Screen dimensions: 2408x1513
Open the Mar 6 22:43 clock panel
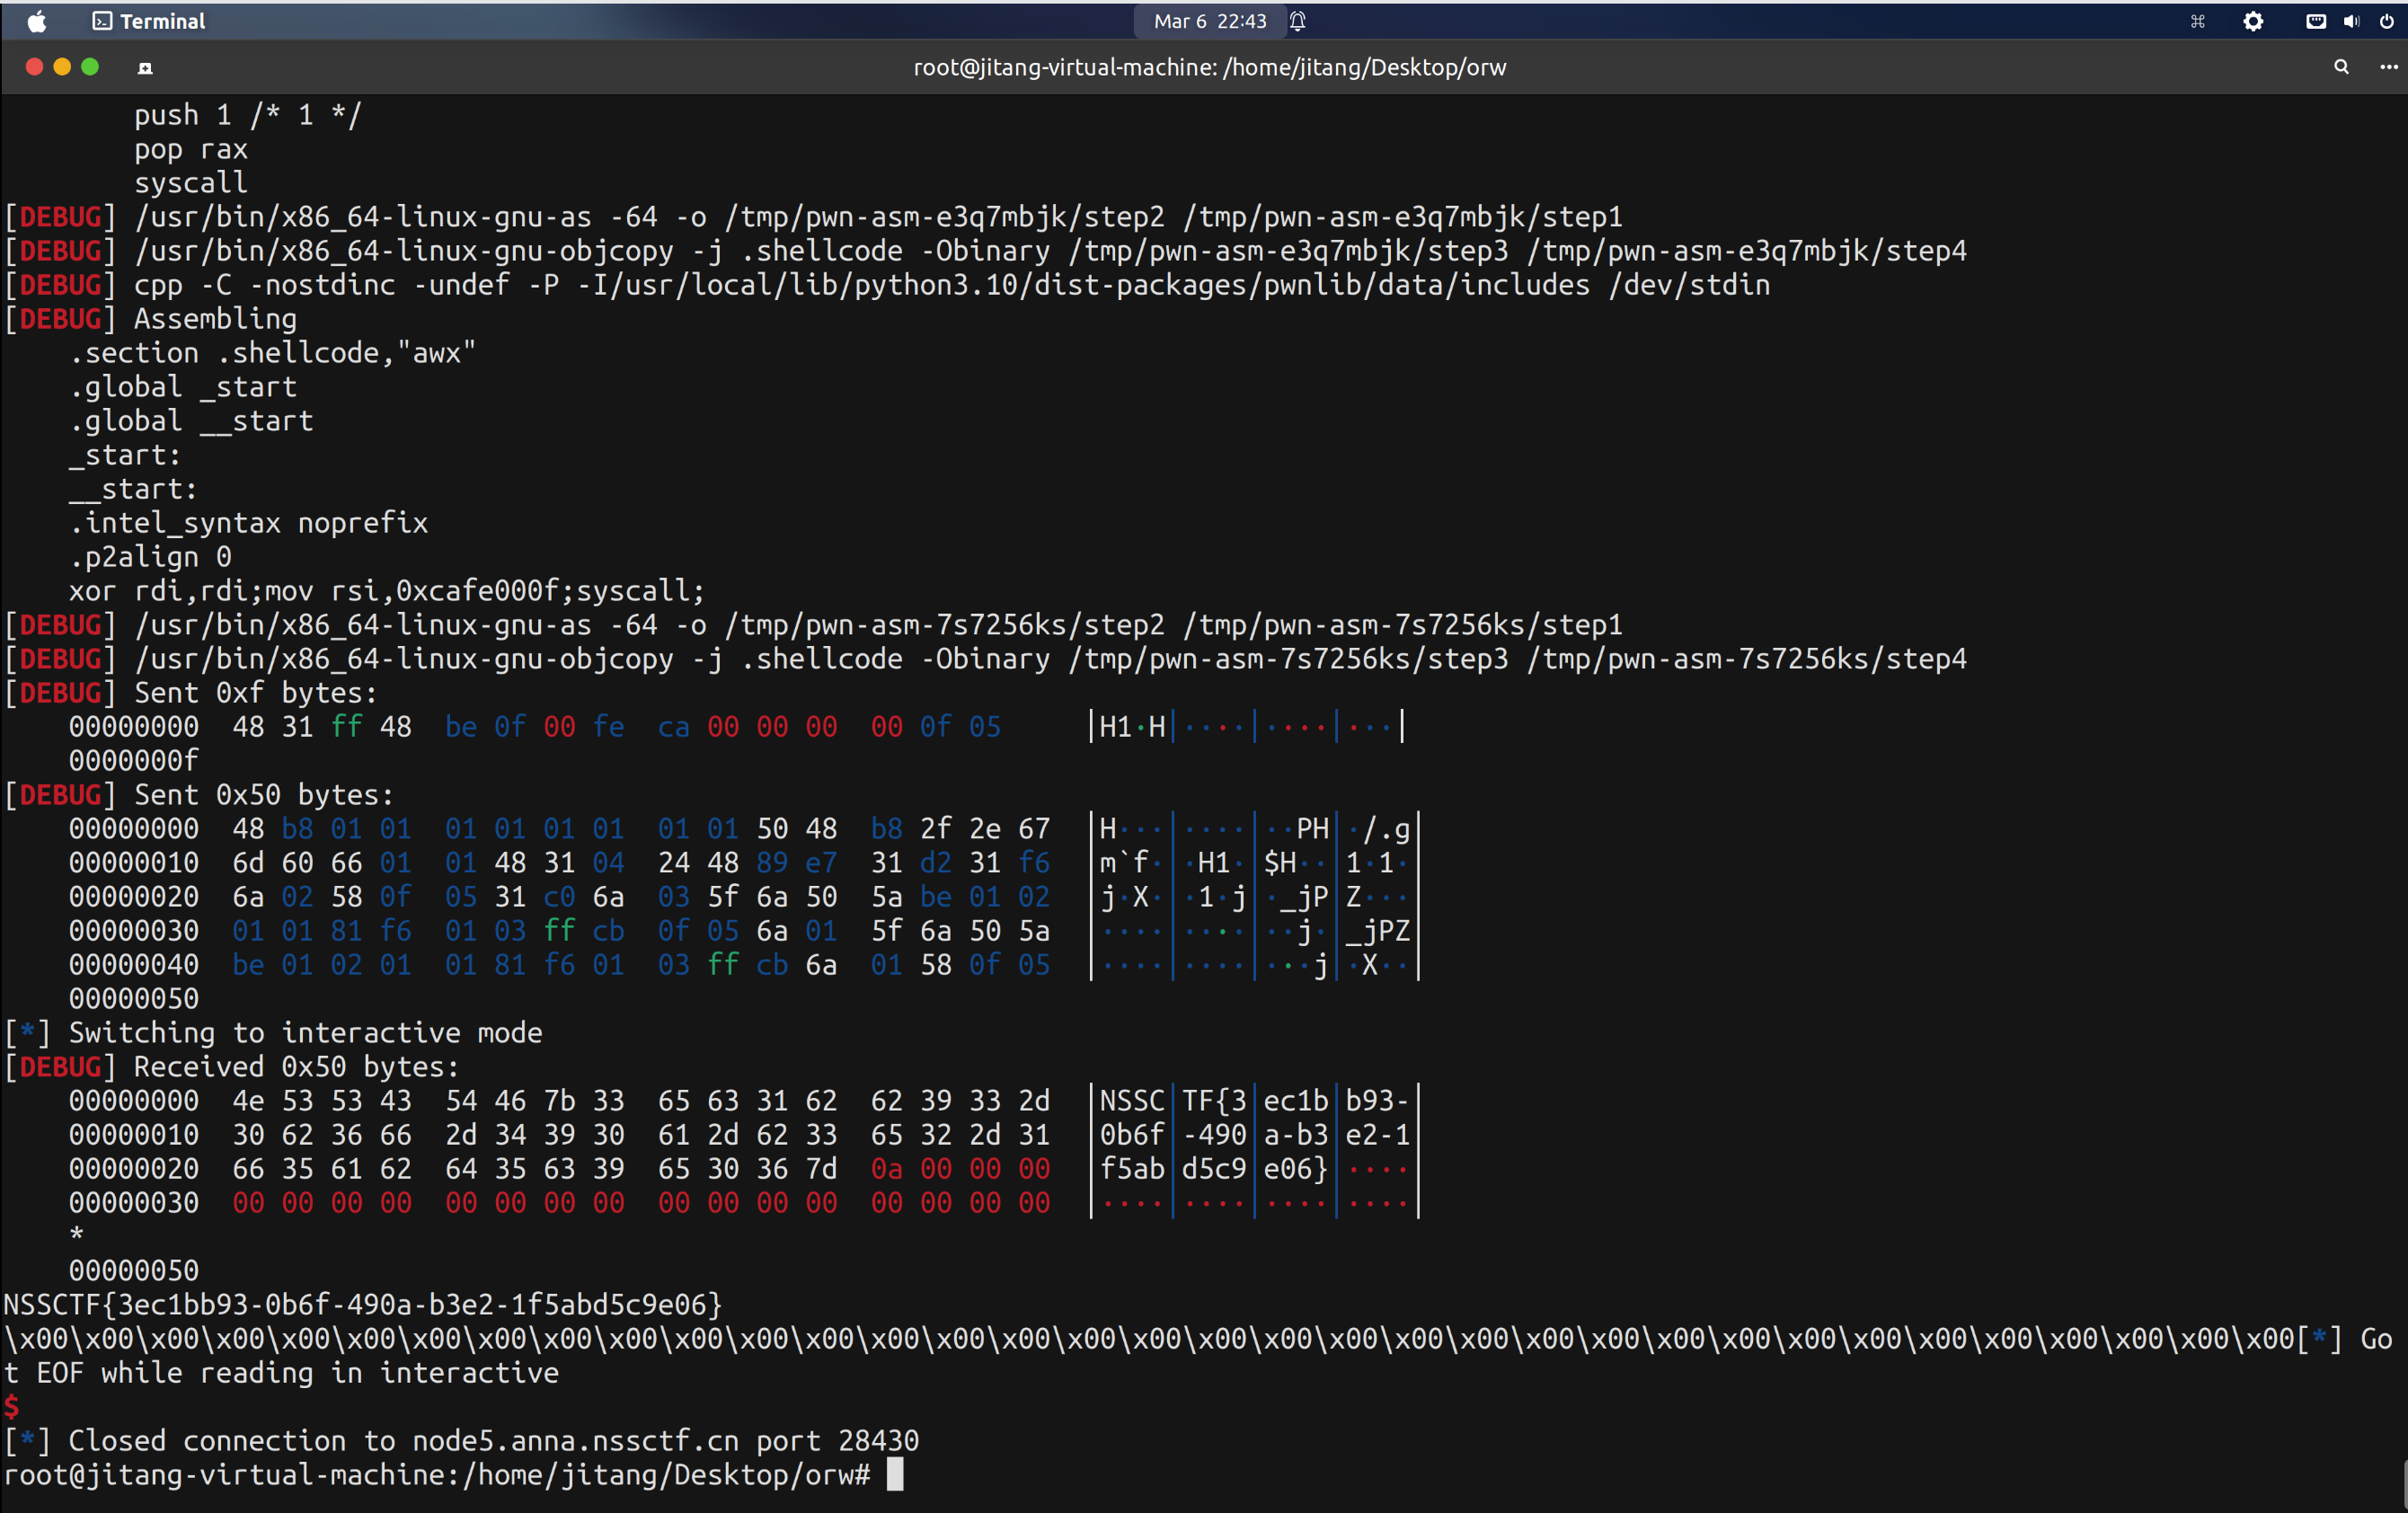(1209, 21)
